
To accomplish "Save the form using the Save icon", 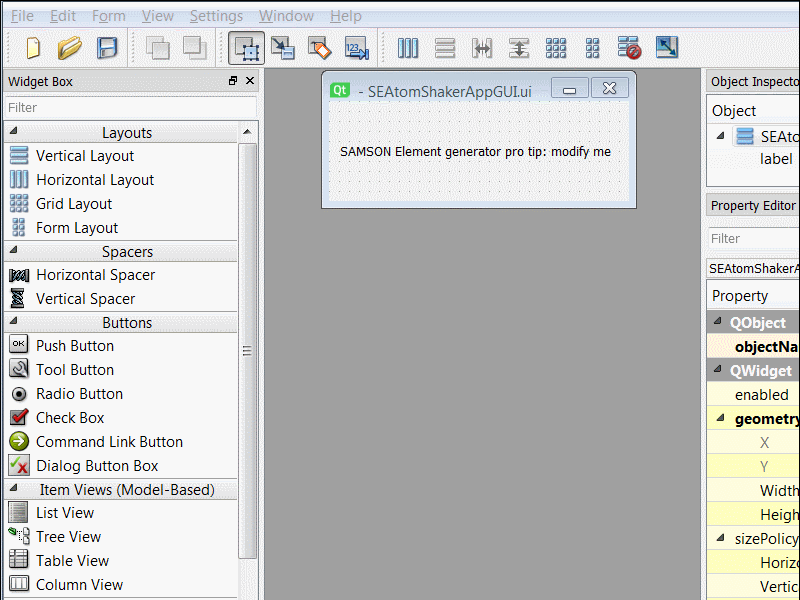I will point(107,47).
